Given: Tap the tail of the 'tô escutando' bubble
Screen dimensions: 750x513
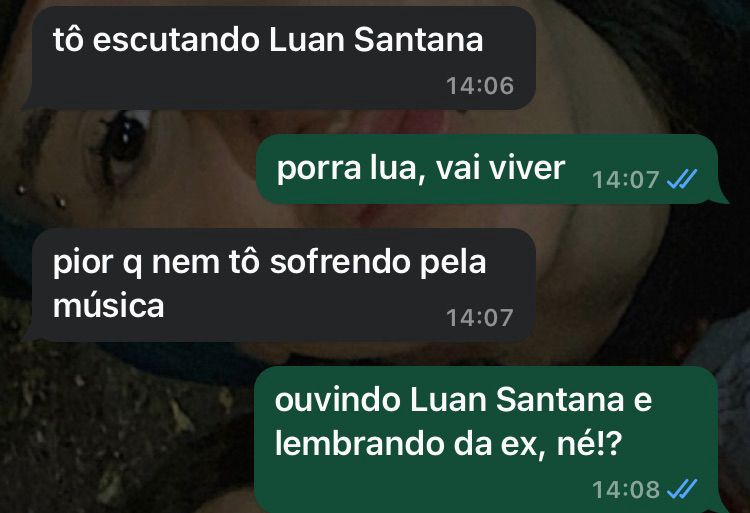Looking at the screenshot, I should click(28, 102).
